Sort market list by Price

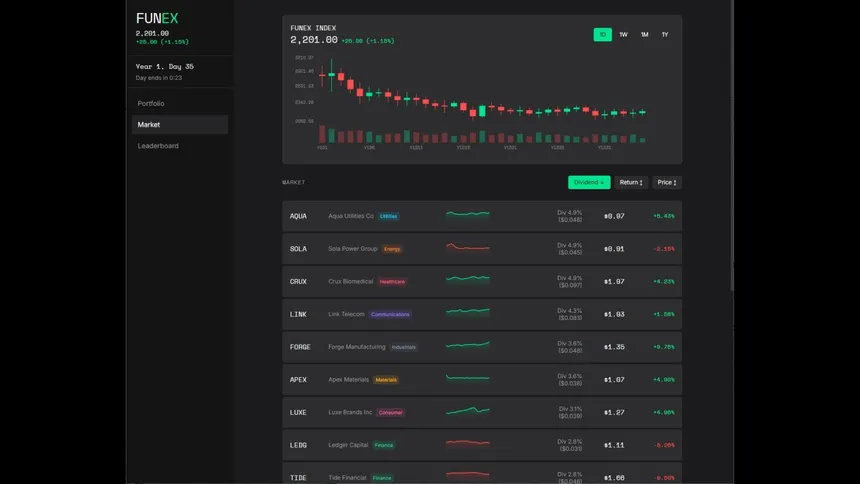pos(667,182)
